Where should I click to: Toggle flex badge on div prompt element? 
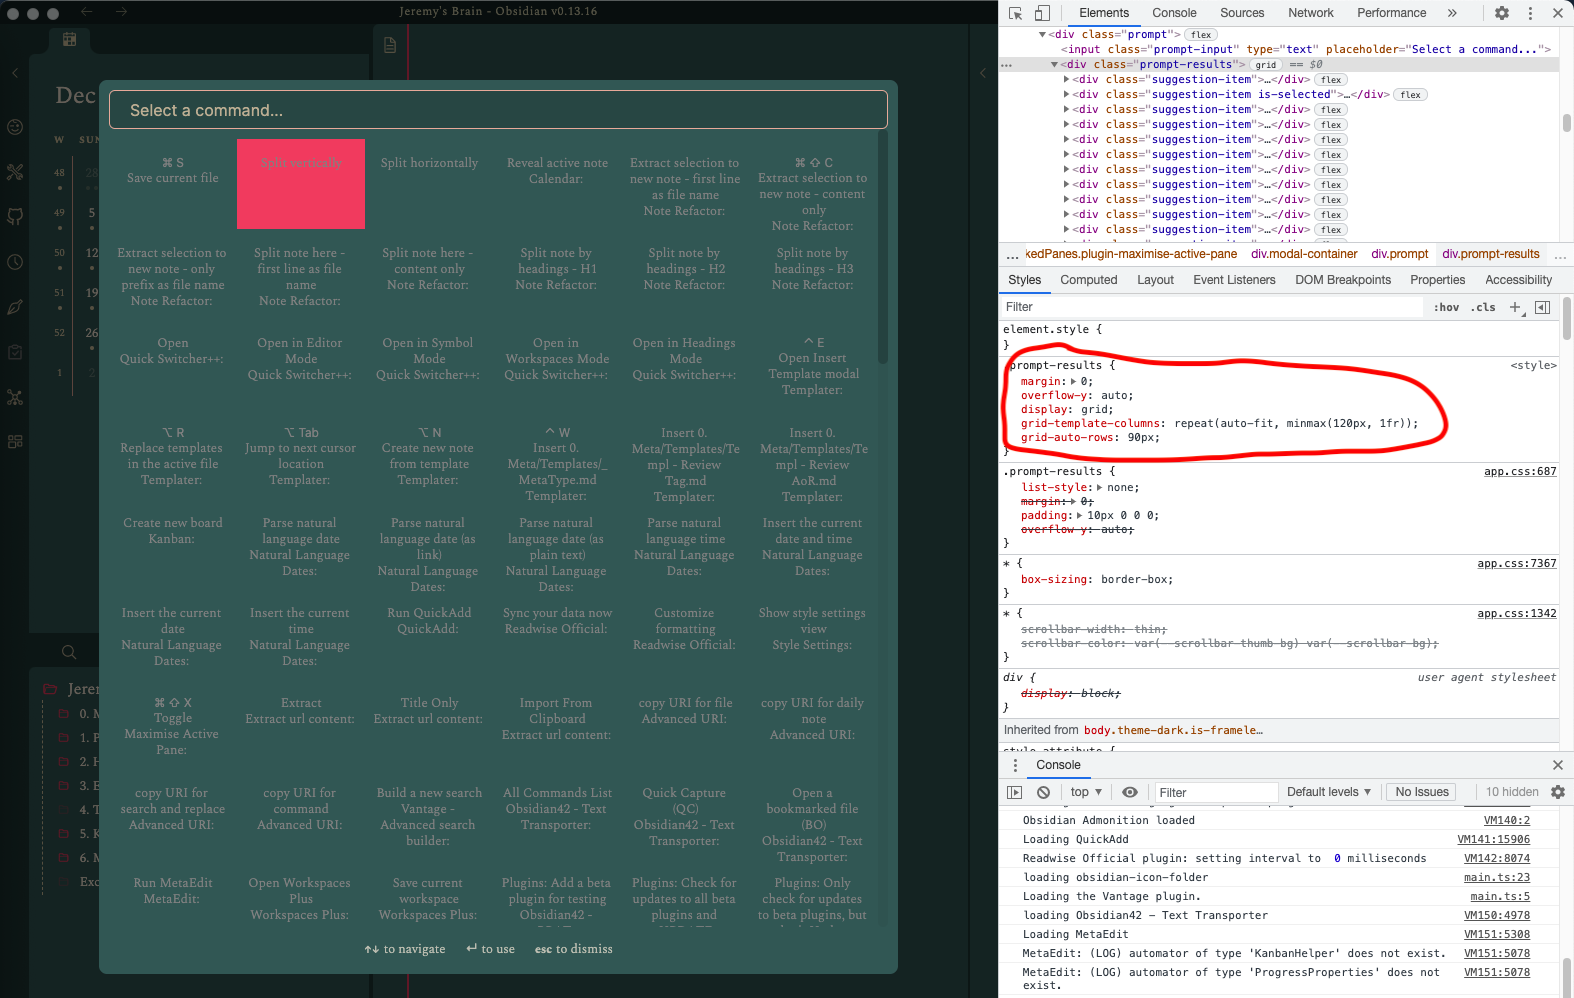1201,35
